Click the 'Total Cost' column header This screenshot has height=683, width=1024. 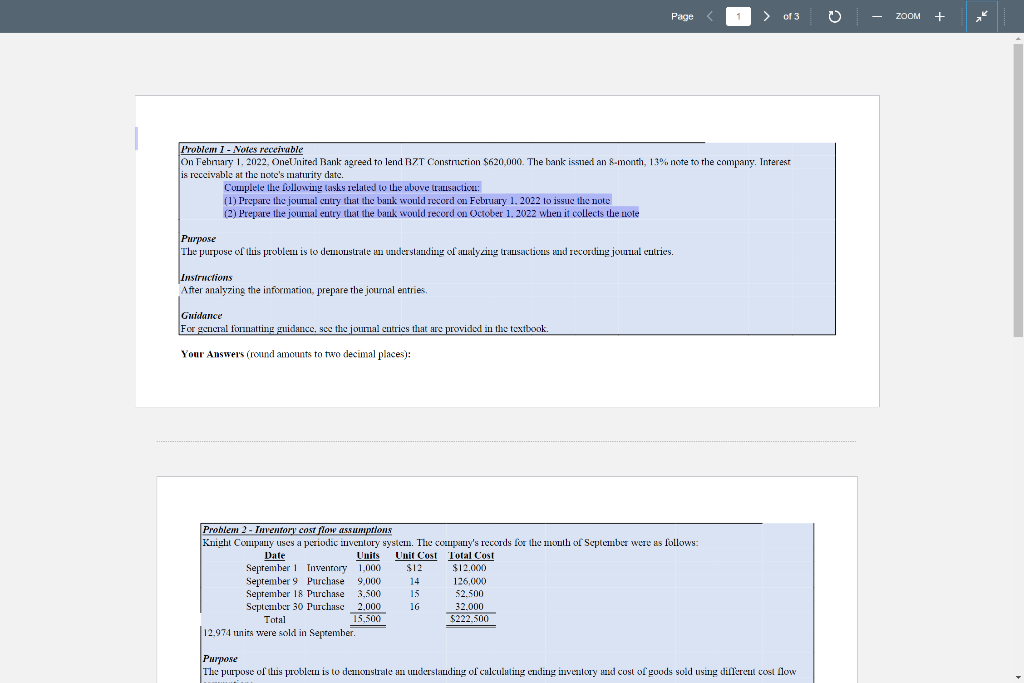(471, 555)
